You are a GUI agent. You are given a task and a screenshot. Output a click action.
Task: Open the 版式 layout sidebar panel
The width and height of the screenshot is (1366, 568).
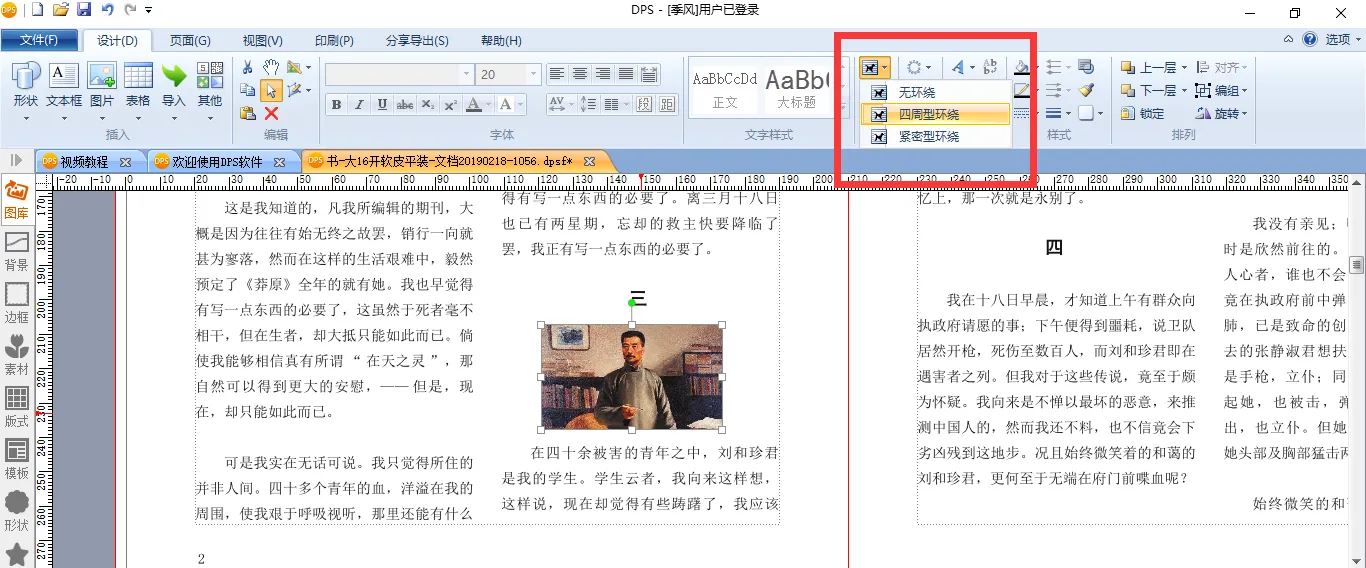[x=17, y=407]
